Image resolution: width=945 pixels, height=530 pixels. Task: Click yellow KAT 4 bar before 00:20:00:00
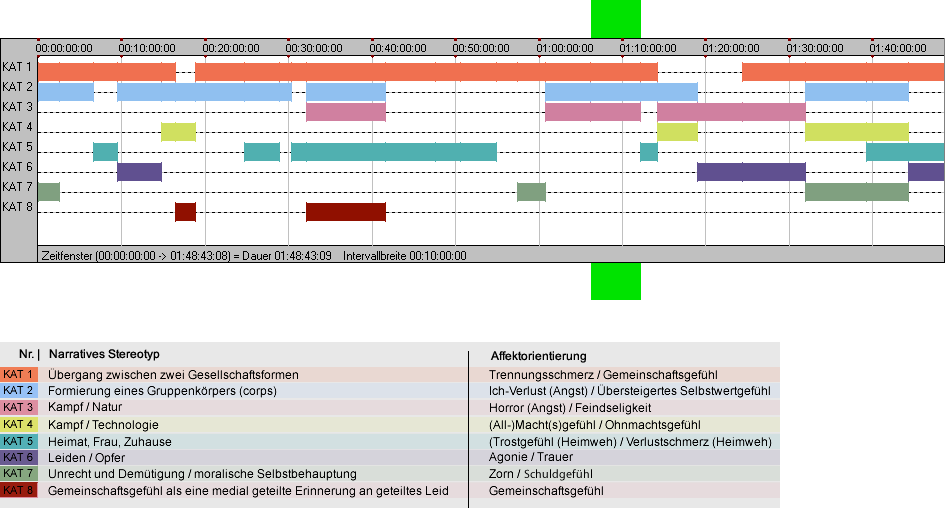pos(178,132)
